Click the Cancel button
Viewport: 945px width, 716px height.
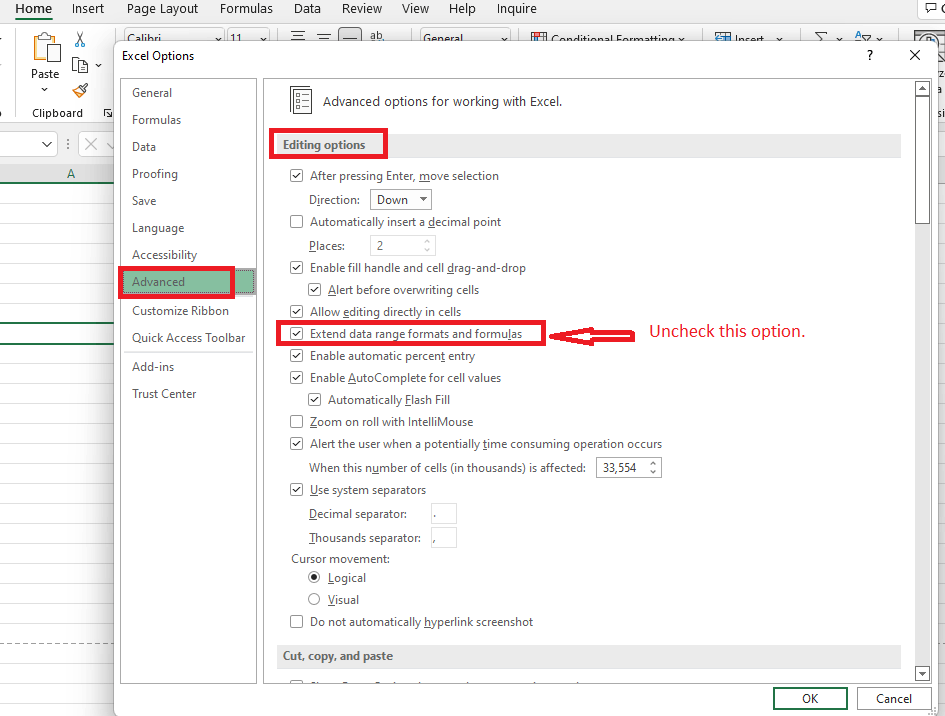893,699
